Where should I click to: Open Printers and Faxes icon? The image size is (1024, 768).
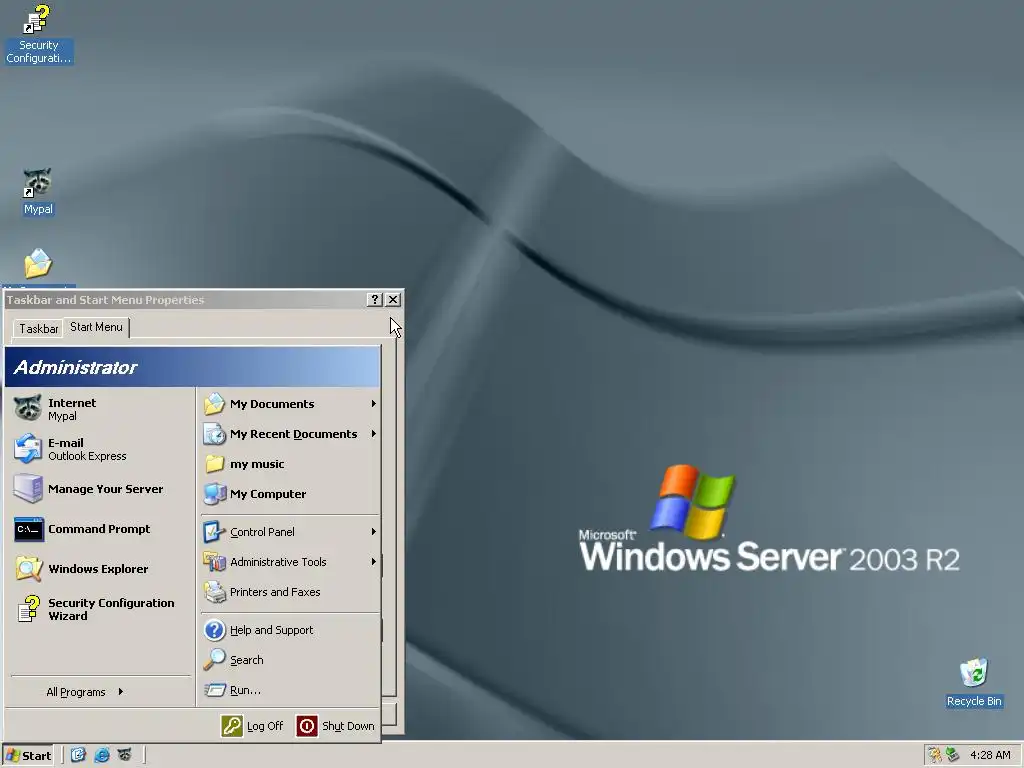point(214,592)
